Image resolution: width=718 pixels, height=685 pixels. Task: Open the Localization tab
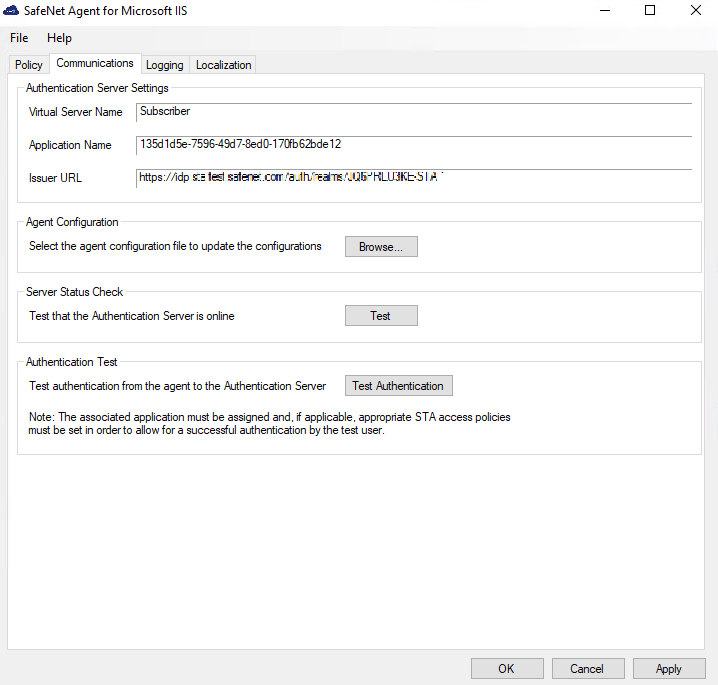point(223,65)
